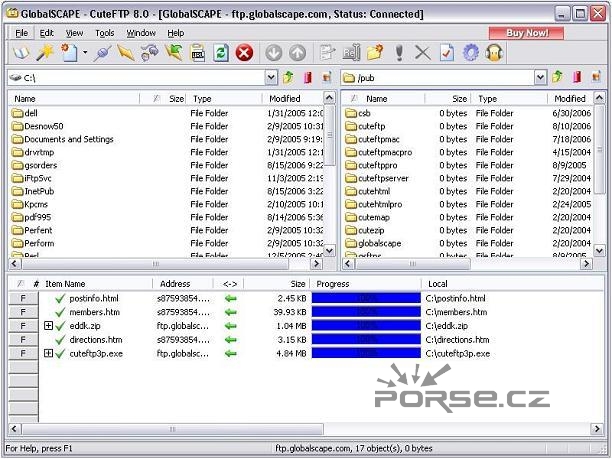Open the remote /pub path dropdown

[540, 78]
